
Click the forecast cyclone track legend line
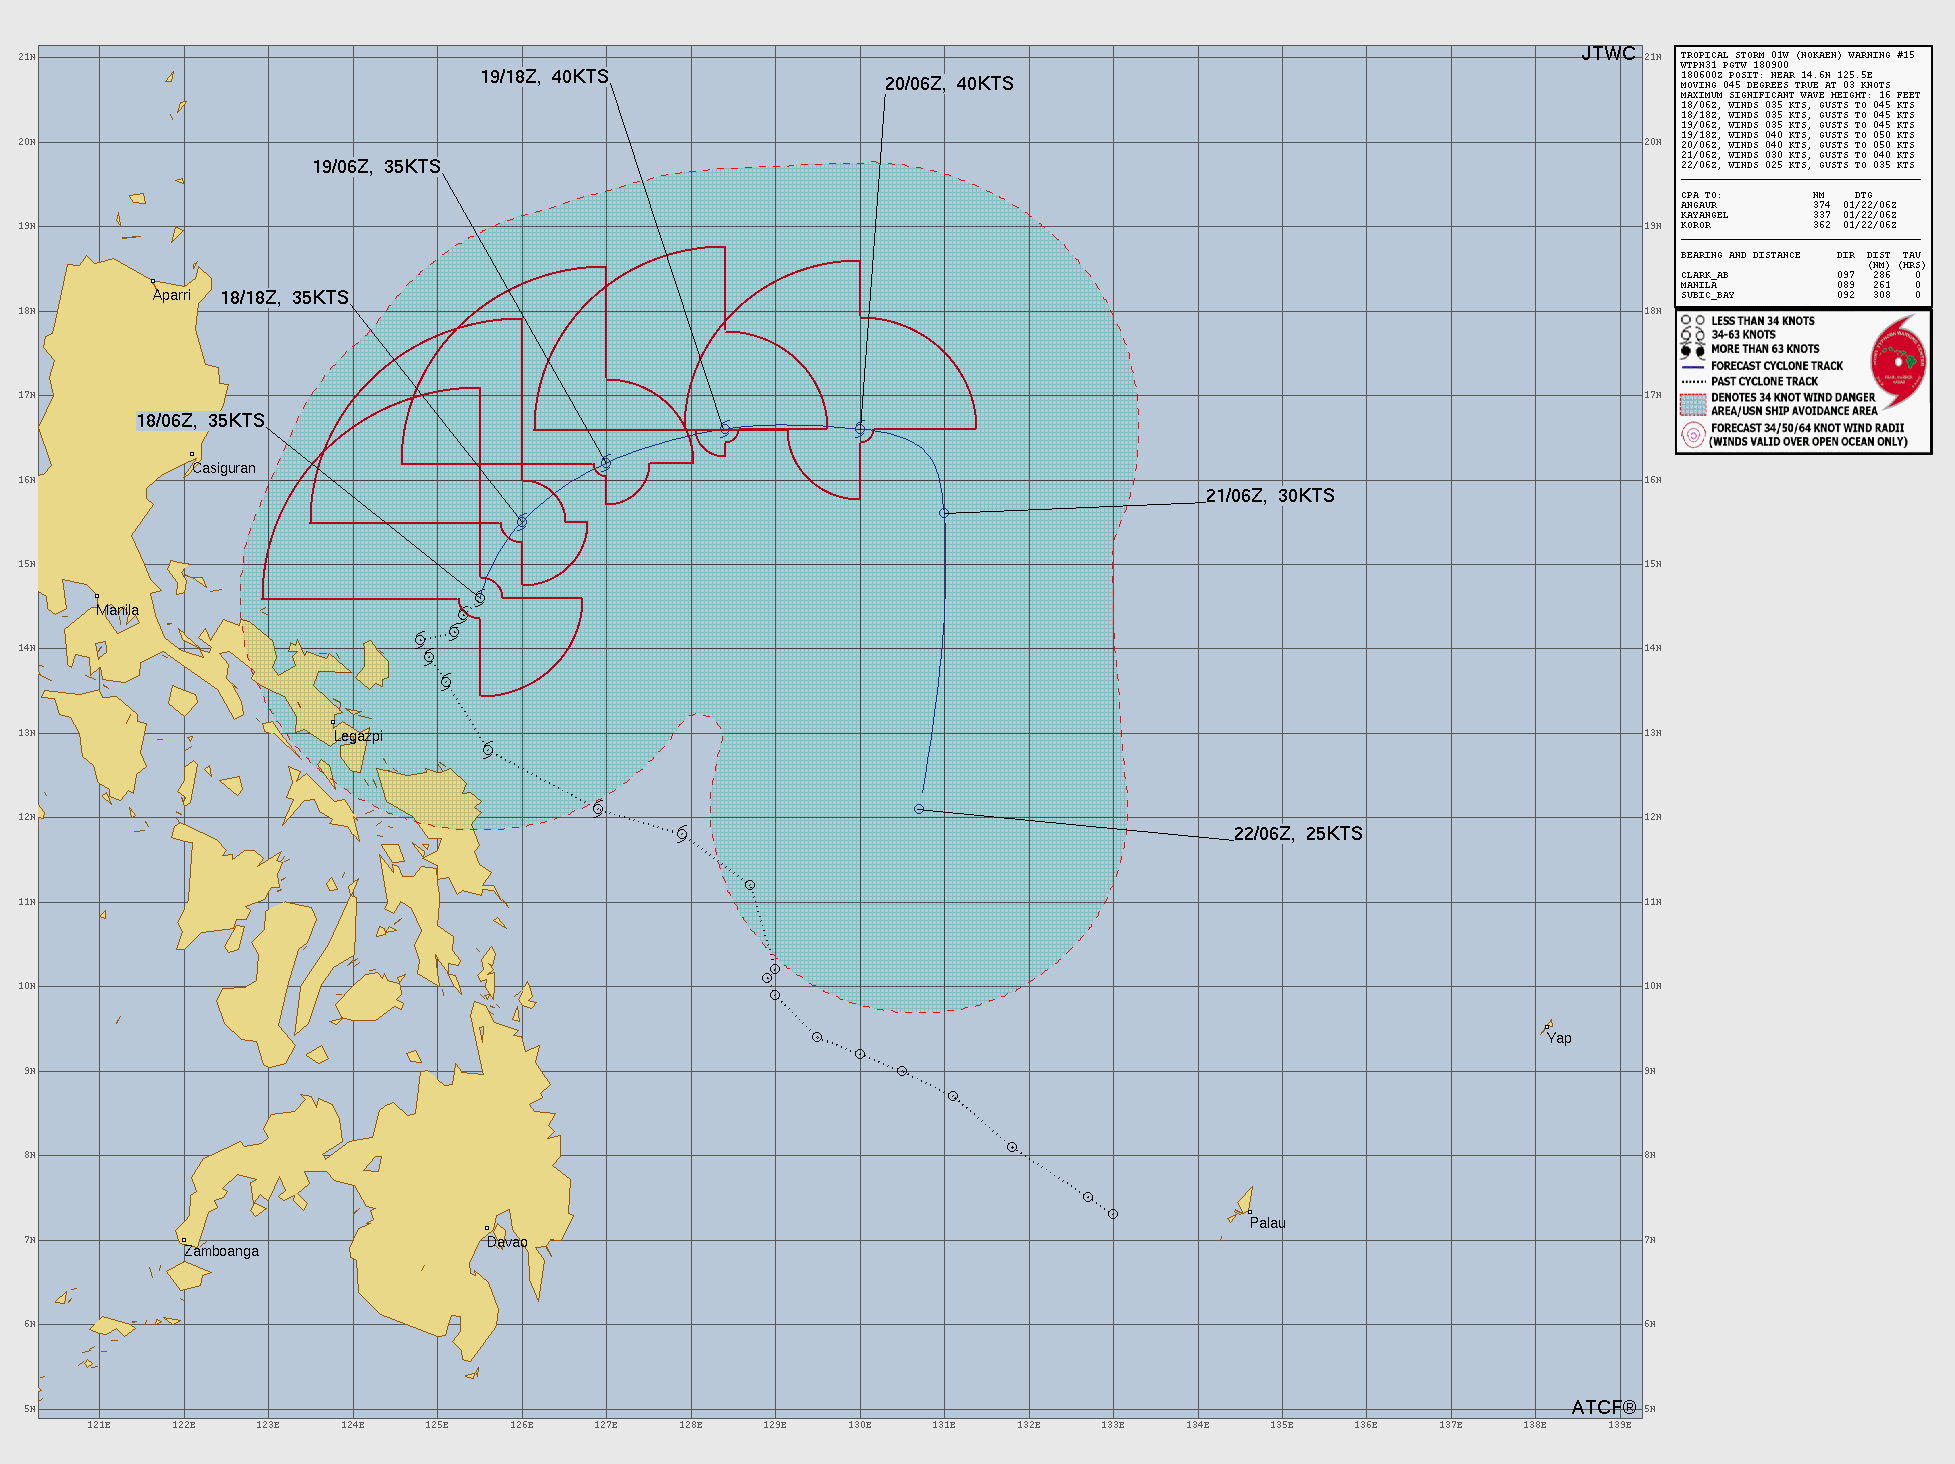[1693, 367]
